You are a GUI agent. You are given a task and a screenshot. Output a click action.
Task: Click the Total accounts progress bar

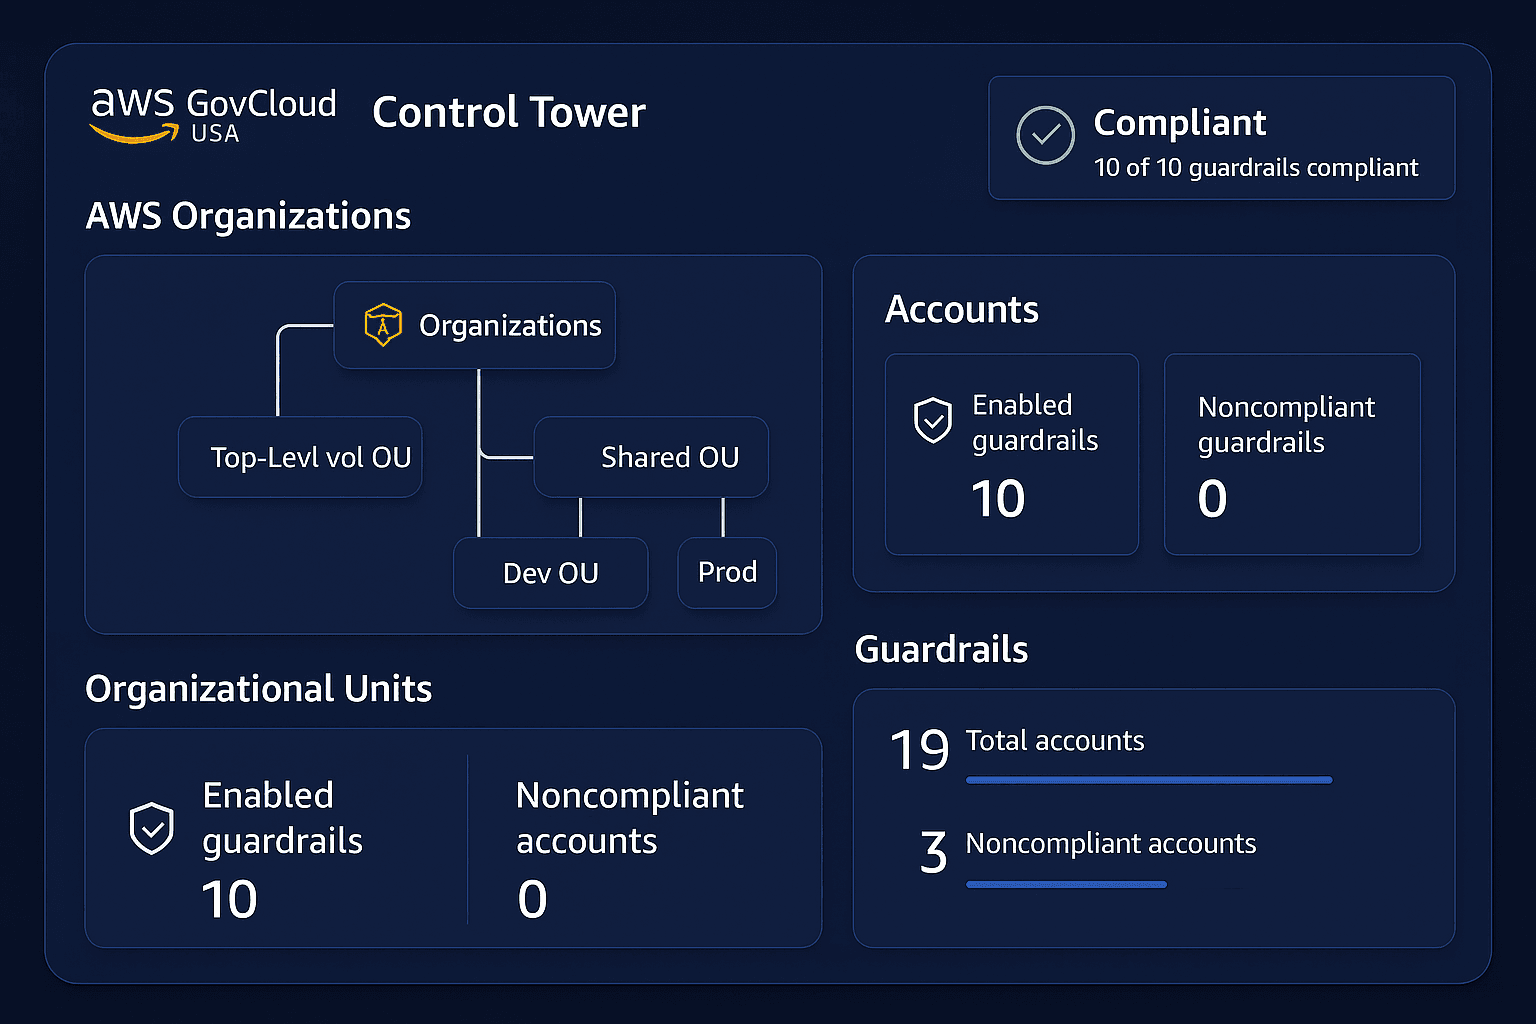click(1148, 780)
